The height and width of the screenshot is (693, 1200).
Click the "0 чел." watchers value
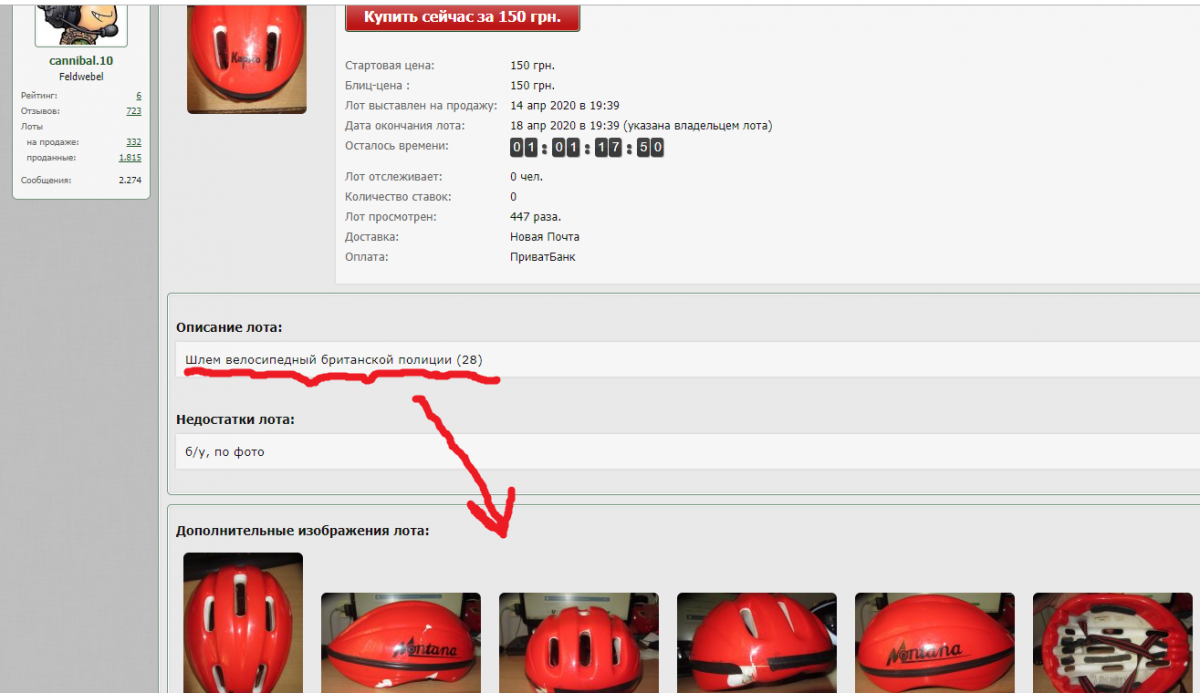527,177
